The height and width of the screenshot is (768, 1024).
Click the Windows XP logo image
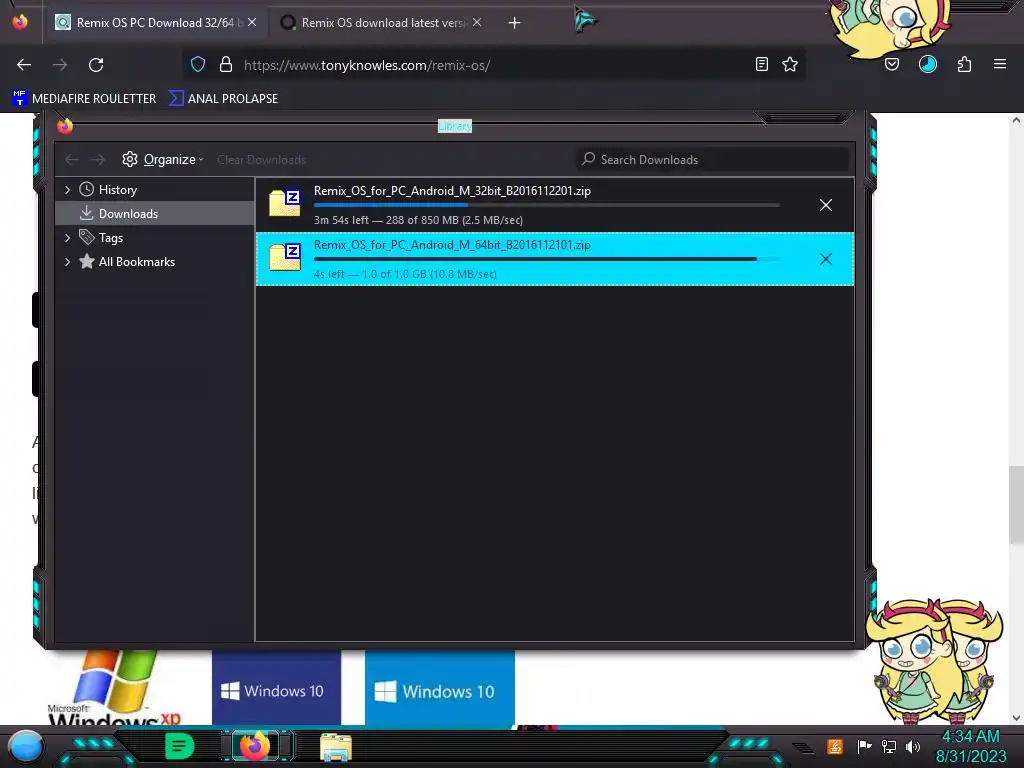pyautogui.click(x=114, y=688)
